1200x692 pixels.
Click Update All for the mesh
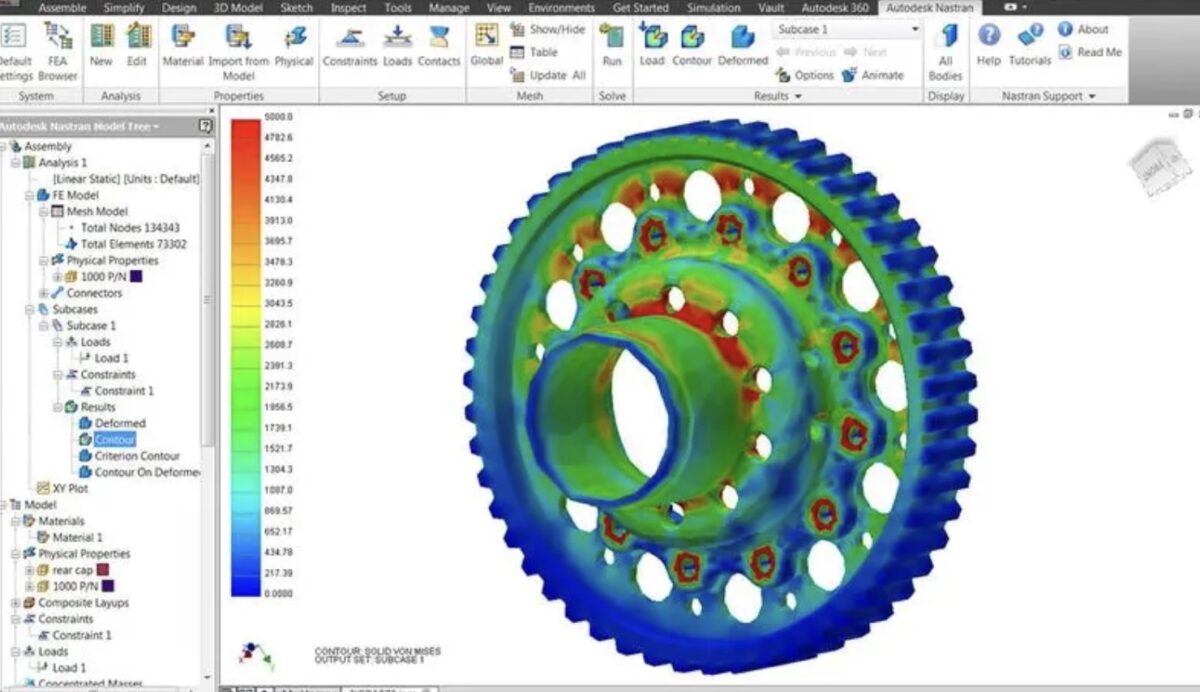tap(547, 75)
